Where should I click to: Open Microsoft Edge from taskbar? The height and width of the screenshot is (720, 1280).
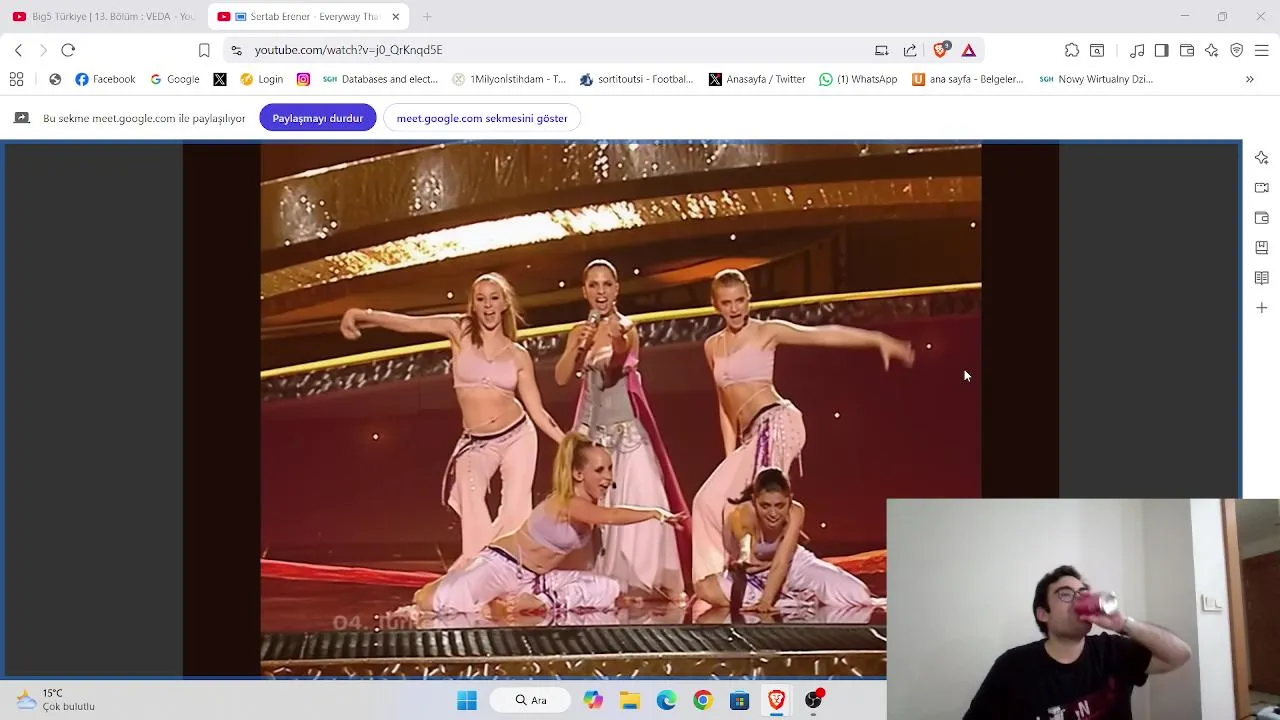[x=666, y=700]
